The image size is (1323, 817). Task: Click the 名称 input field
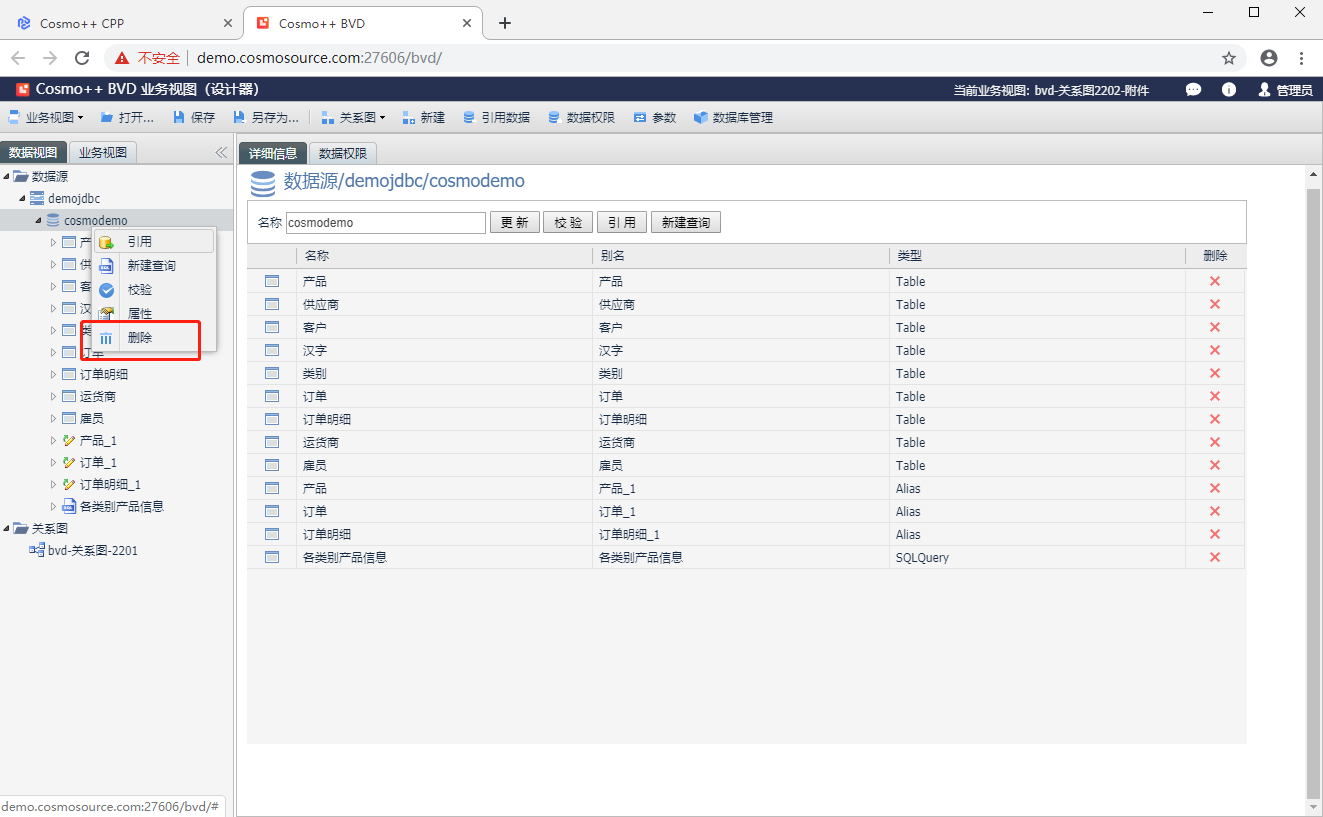pyautogui.click(x=386, y=223)
